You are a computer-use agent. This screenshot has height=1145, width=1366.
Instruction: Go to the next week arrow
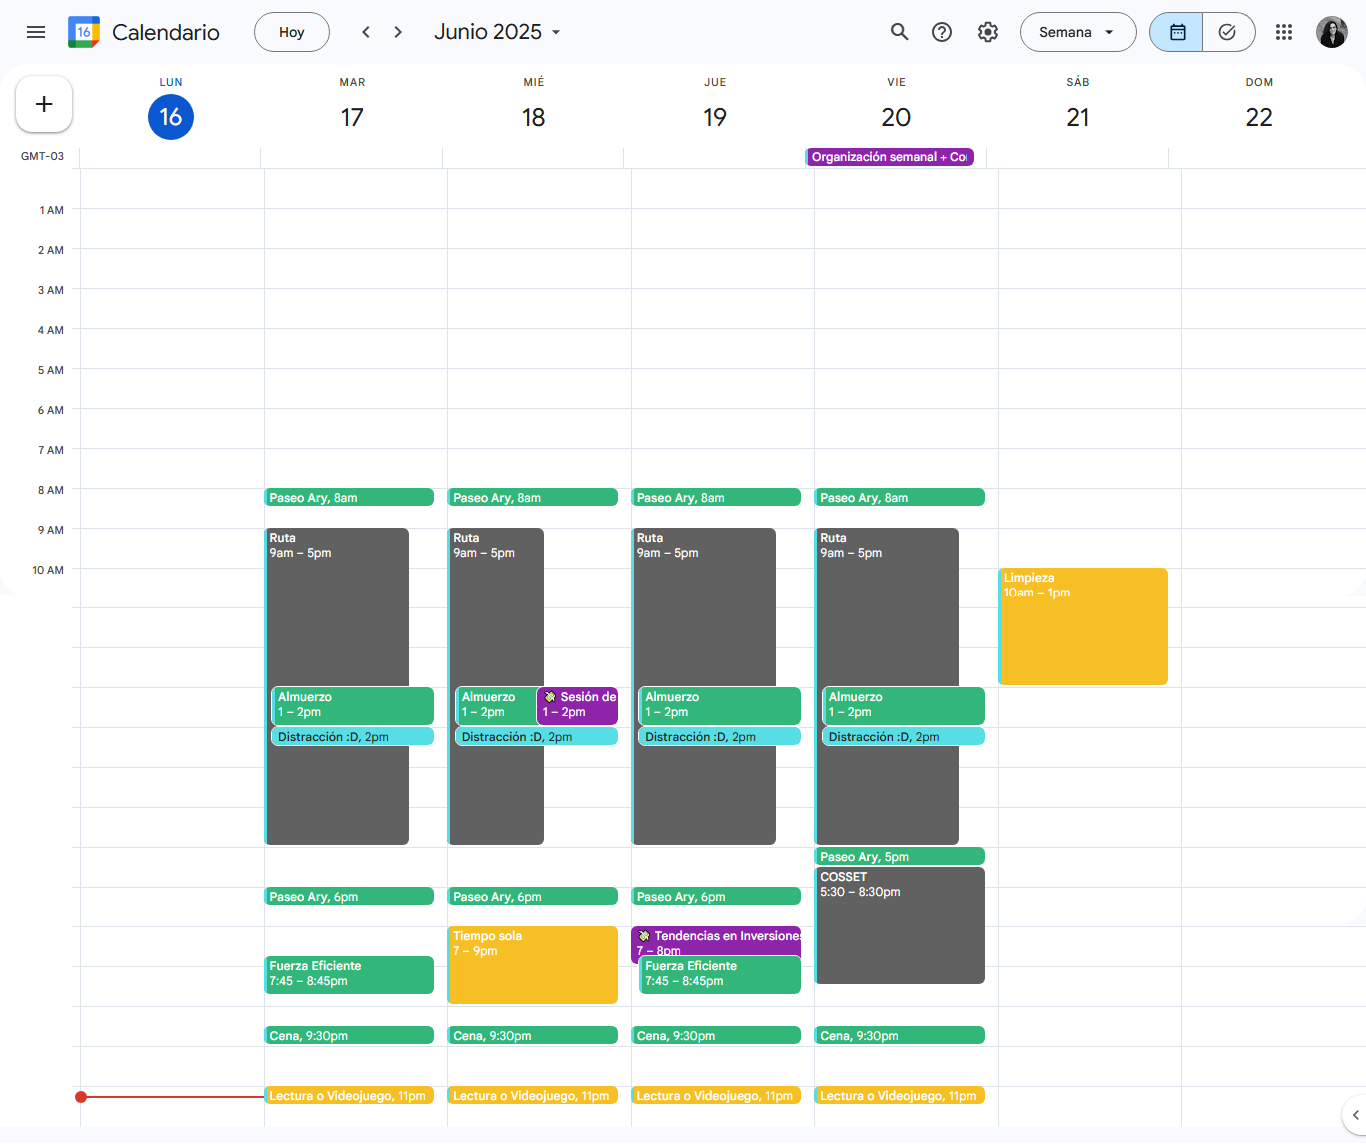pos(398,32)
